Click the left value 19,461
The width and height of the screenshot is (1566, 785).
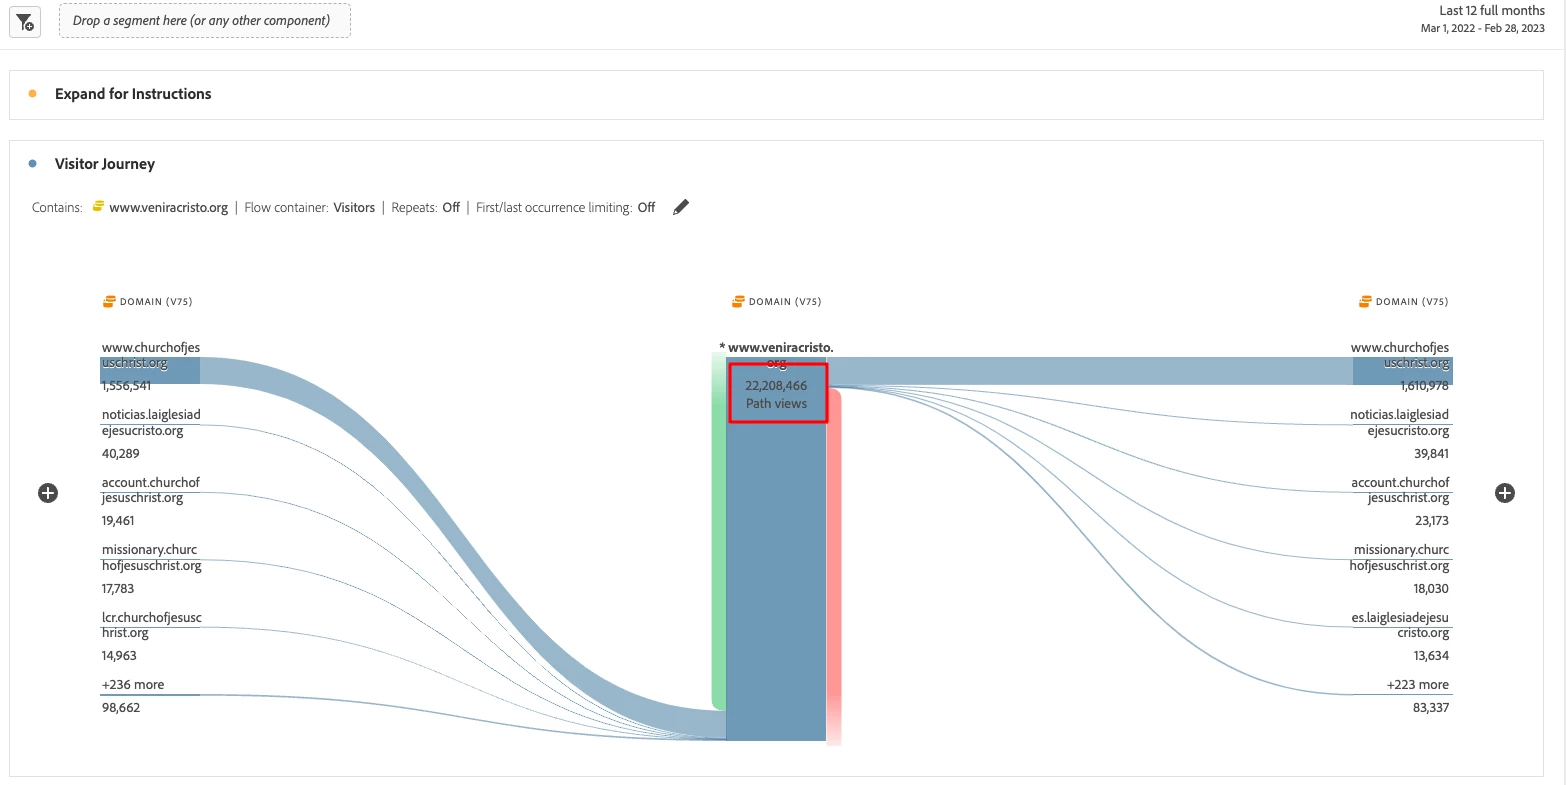(x=118, y=521)
